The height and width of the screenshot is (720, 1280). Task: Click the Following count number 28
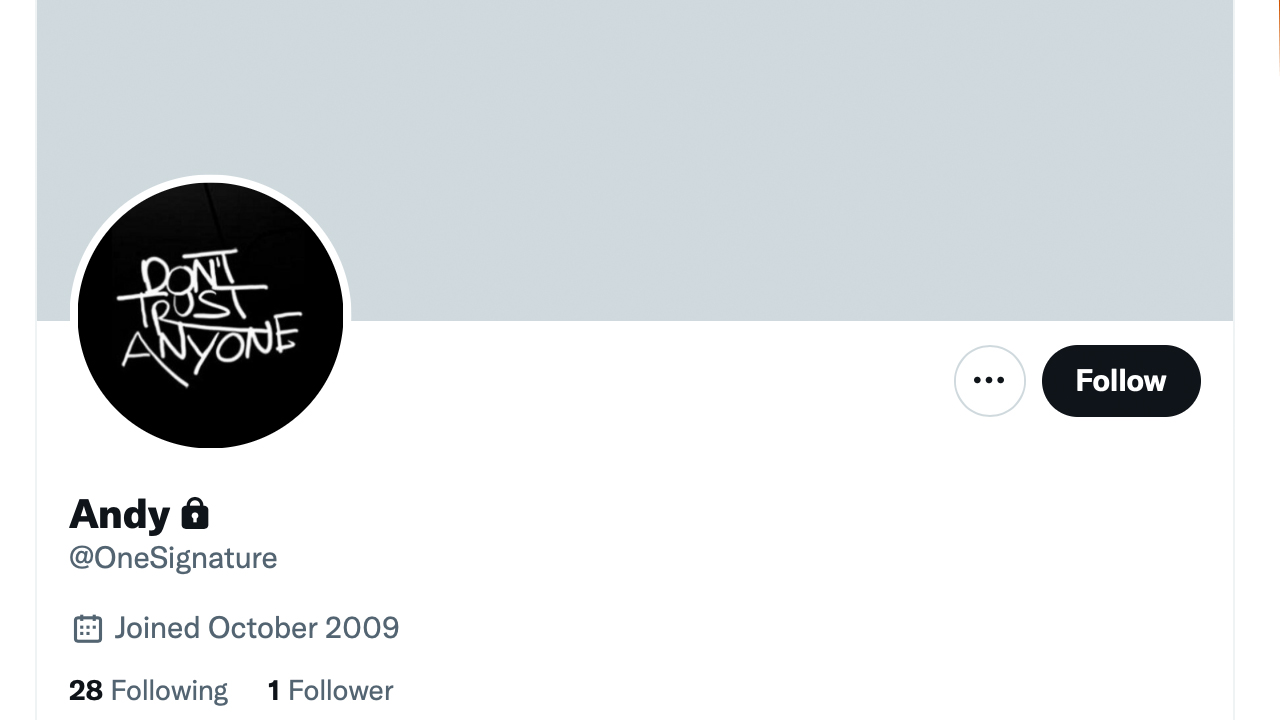pos(86,690)
